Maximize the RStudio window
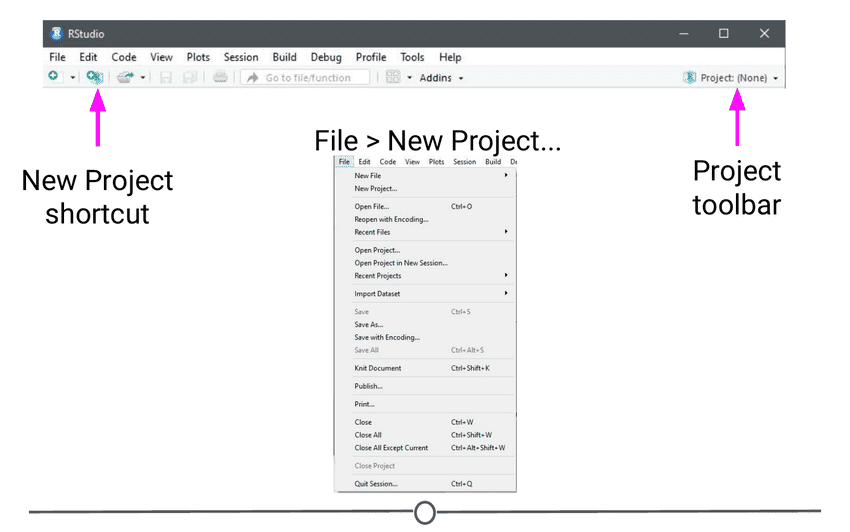Screen dimensions: 850x532 [724, 34]
